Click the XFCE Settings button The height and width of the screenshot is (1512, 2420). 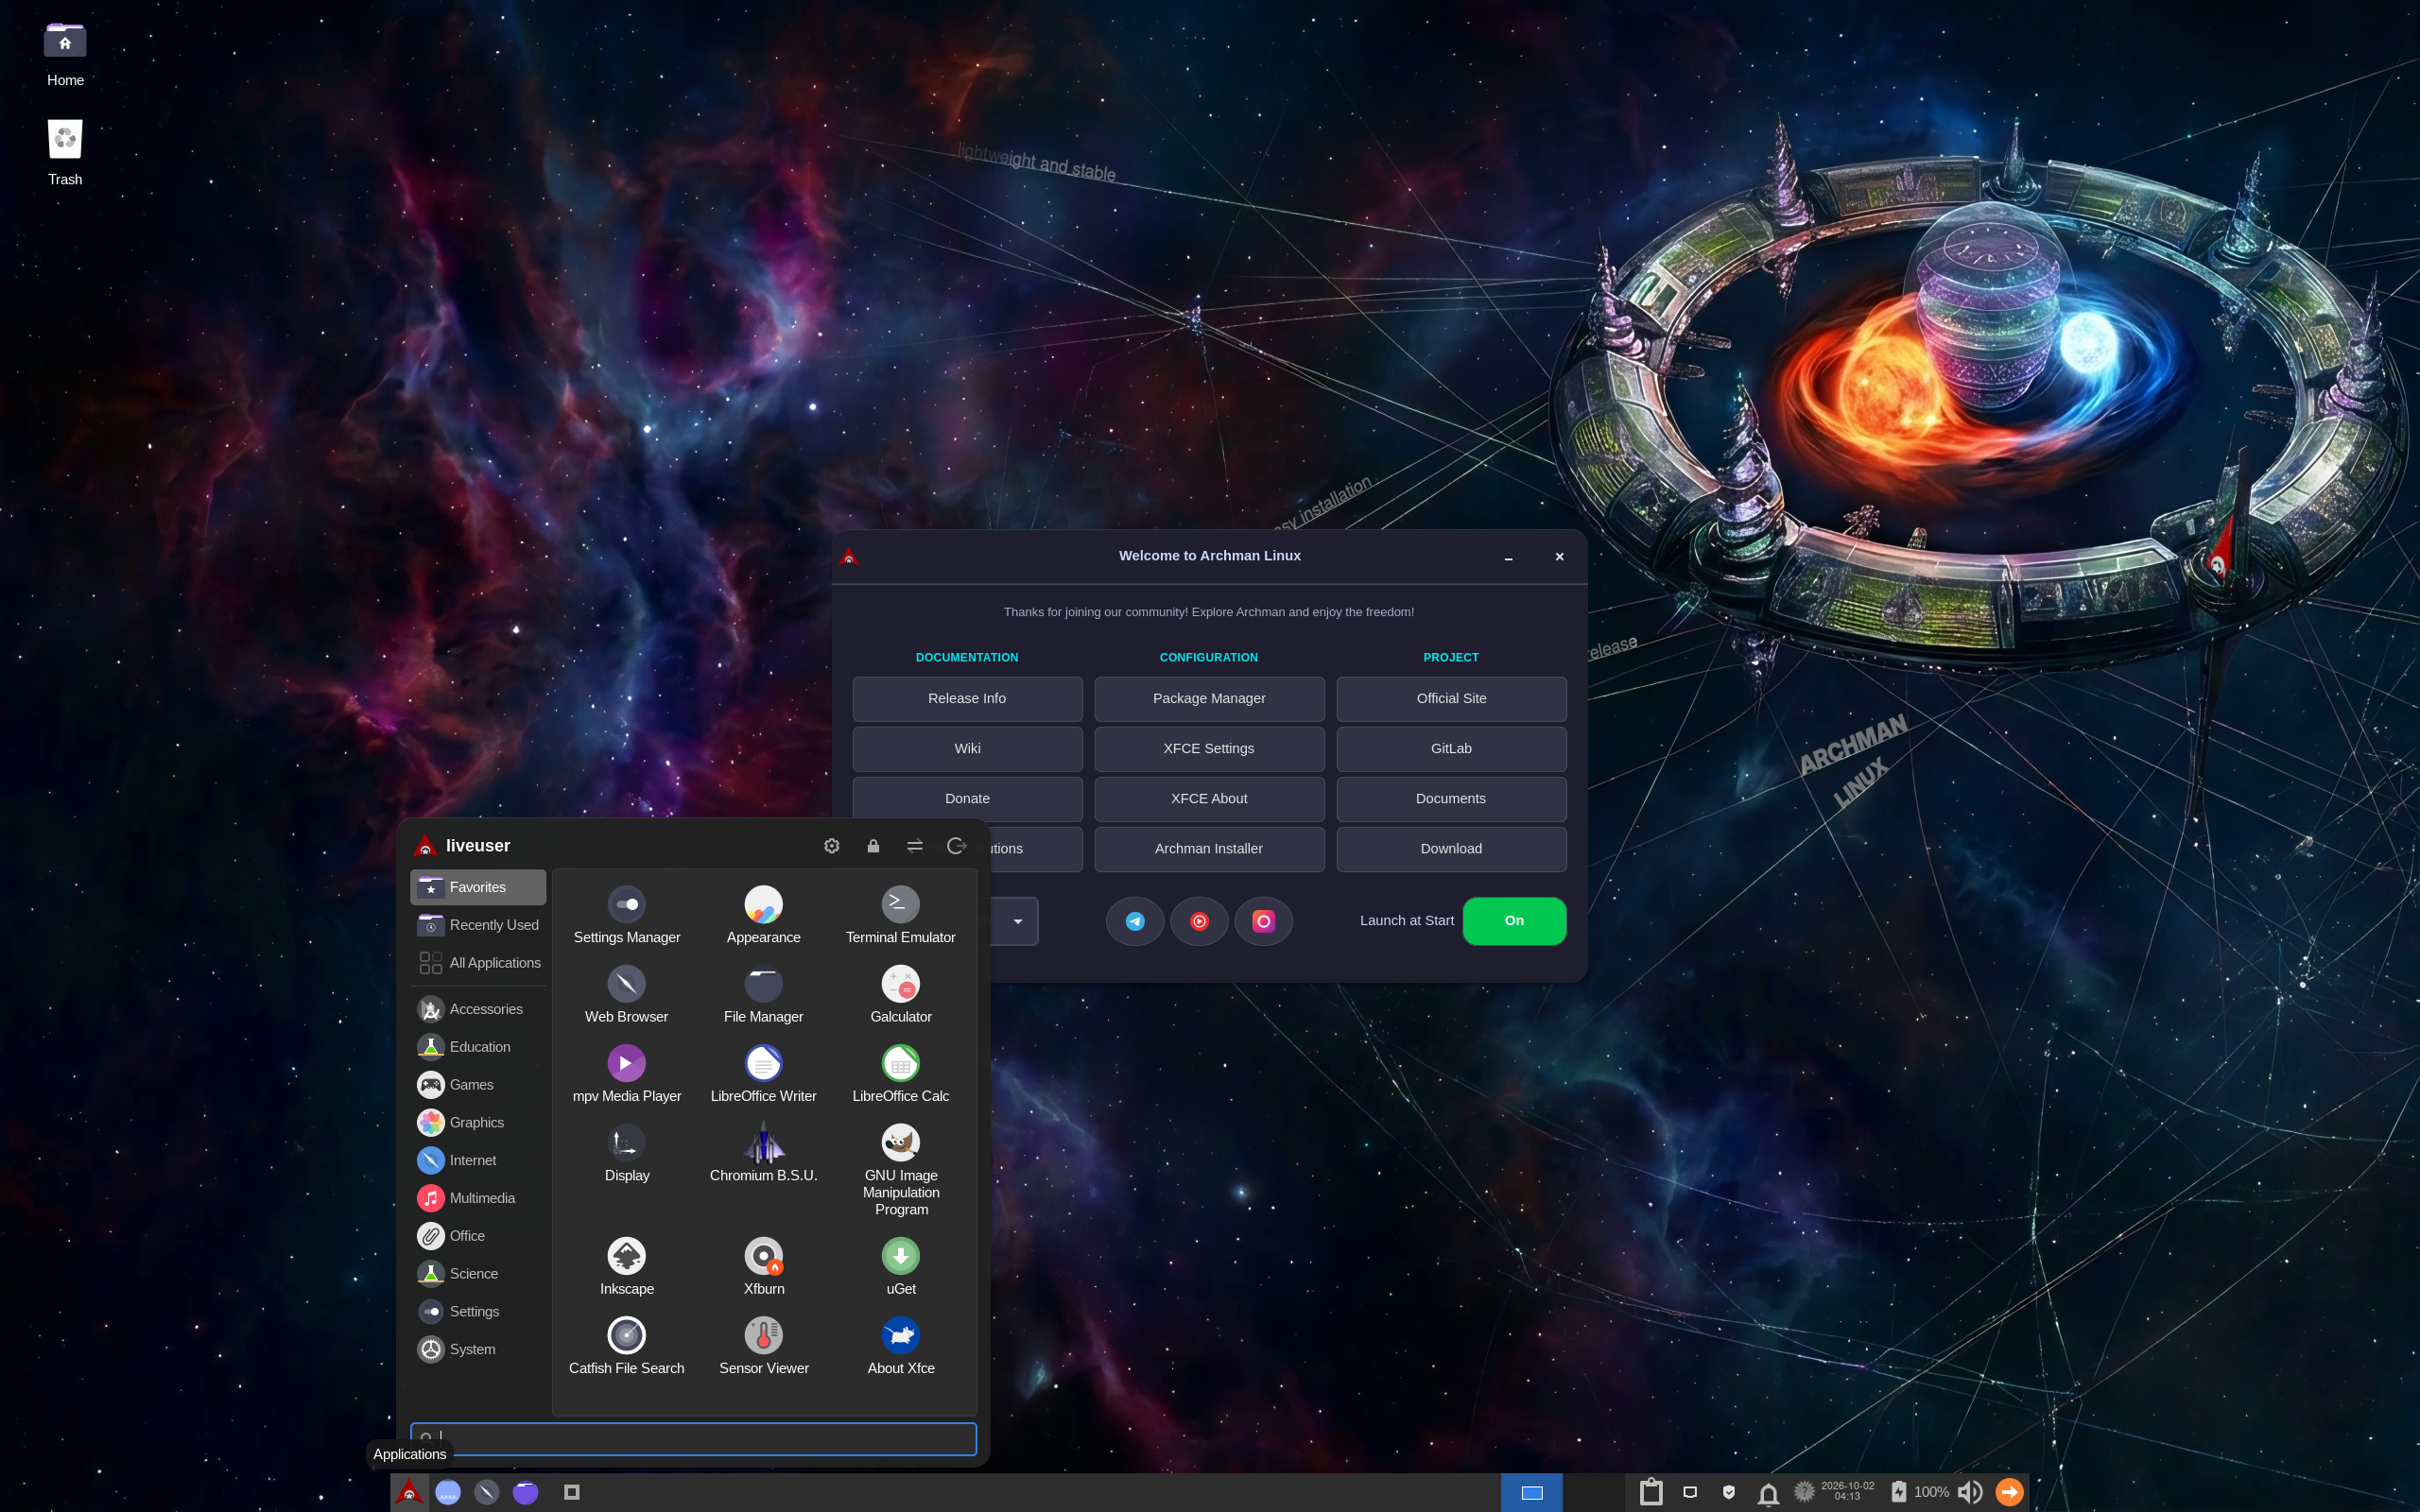pos(1209,749)
